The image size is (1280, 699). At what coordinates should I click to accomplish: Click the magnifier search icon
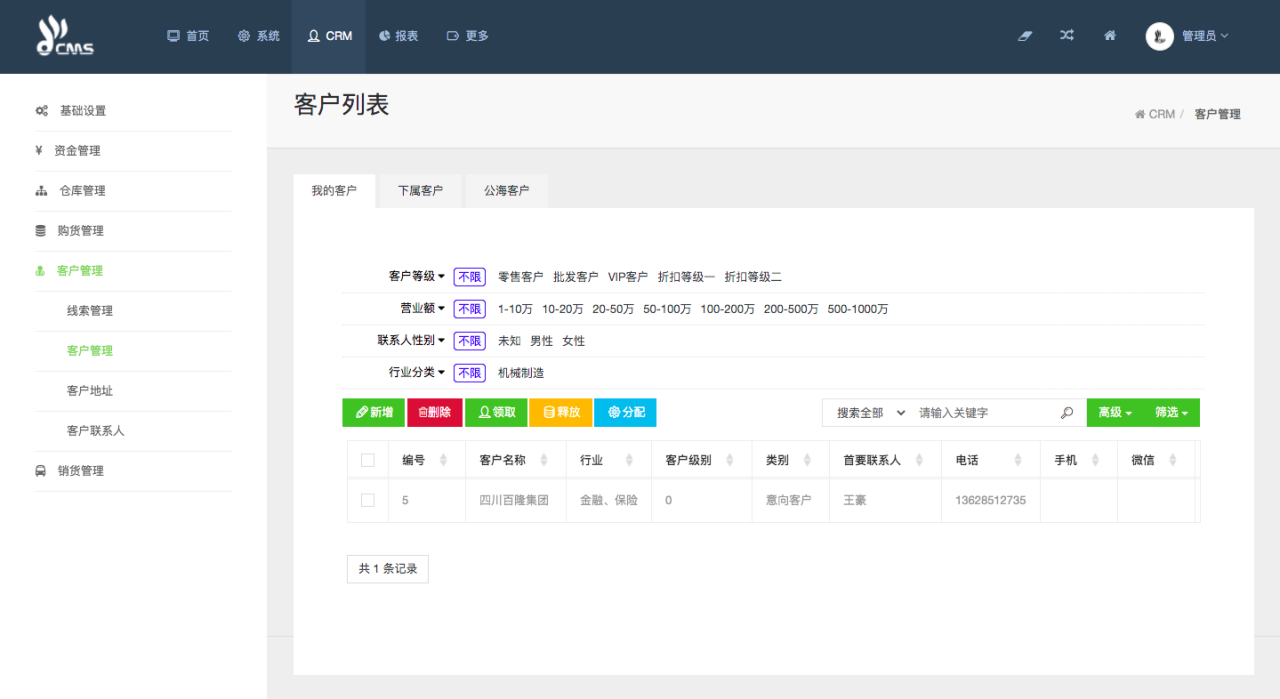point(1067,413)
